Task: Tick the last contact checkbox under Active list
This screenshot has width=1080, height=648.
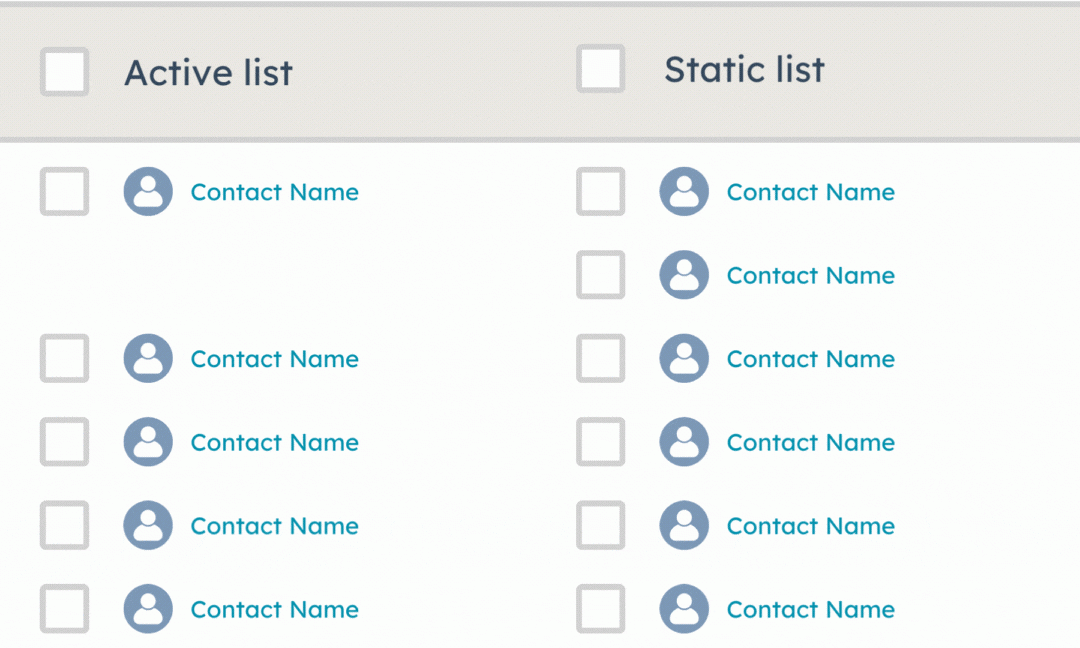Action: pyautogui.click(x=64, y=609)
